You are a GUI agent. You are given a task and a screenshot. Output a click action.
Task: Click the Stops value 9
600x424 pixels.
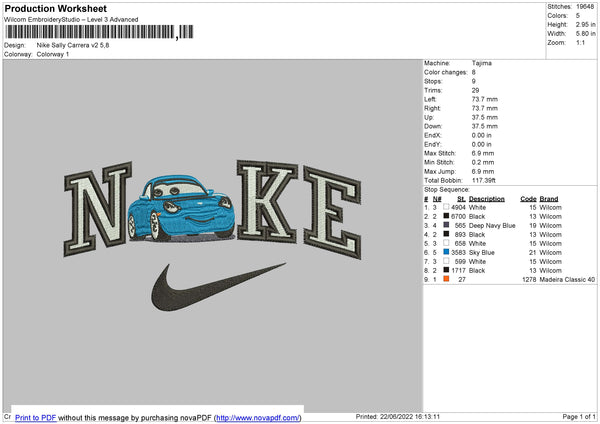474,81
